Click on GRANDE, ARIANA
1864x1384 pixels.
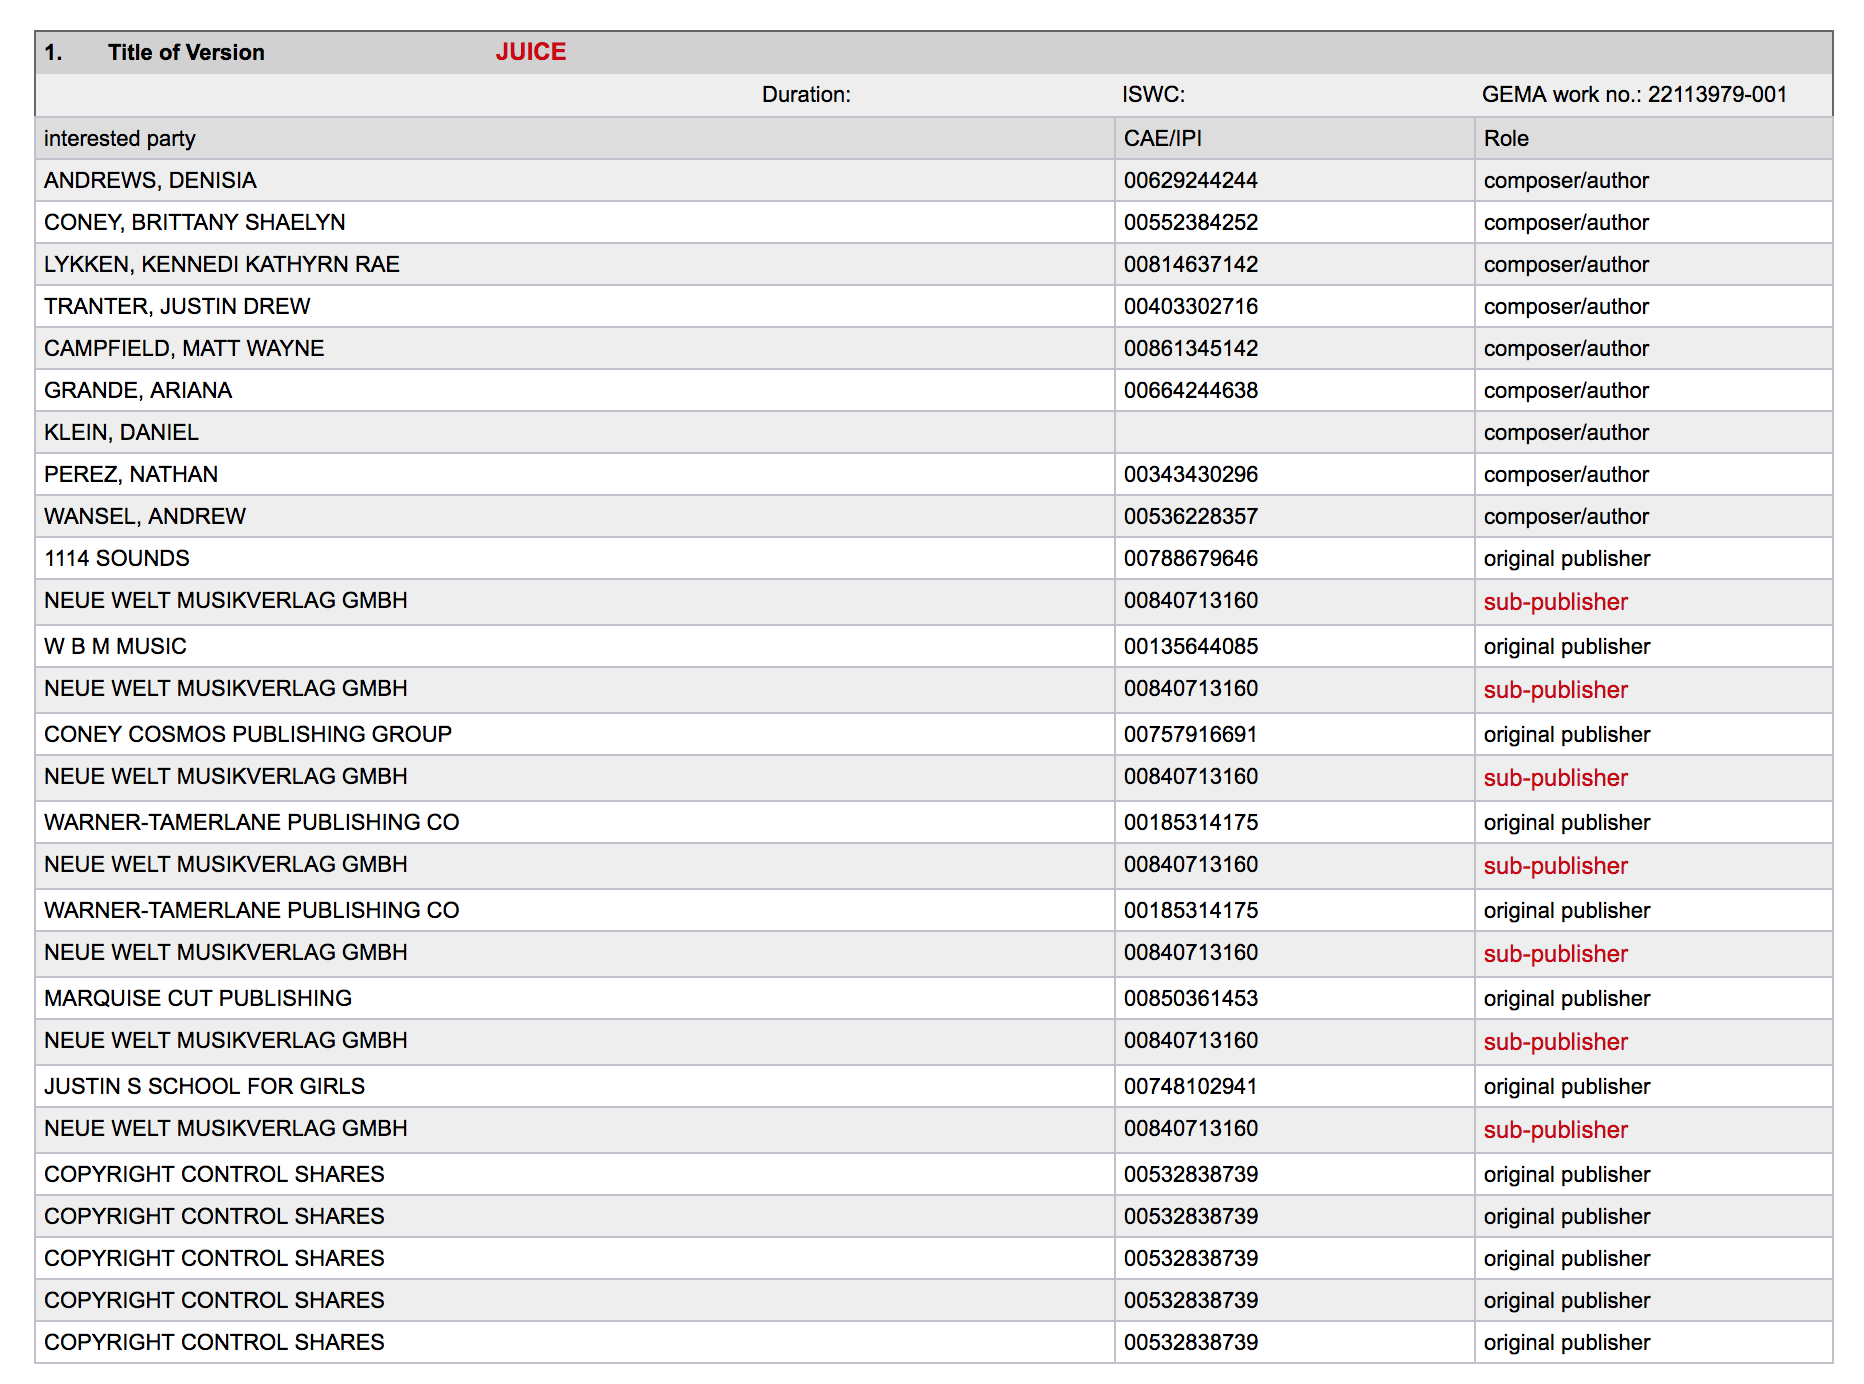pyautogui.click(x=138, y=391)
